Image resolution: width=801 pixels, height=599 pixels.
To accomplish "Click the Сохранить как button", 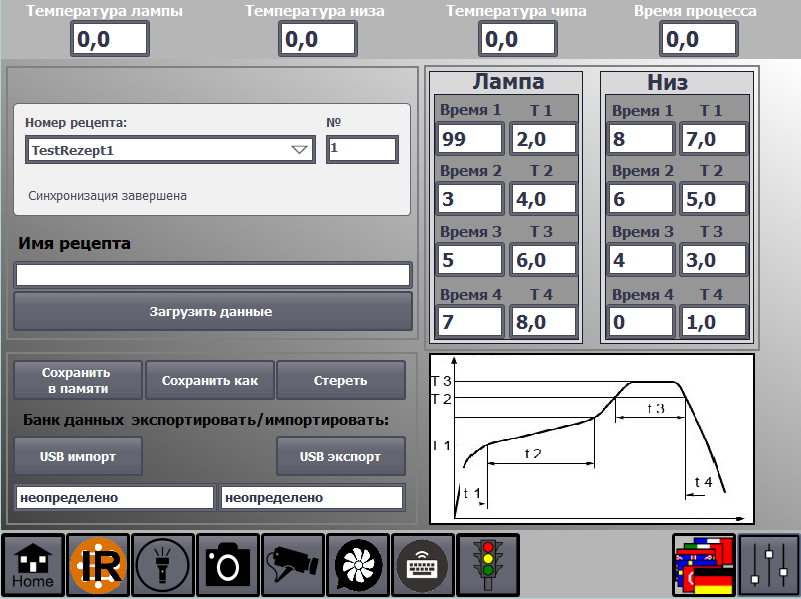I will (210, 380).
